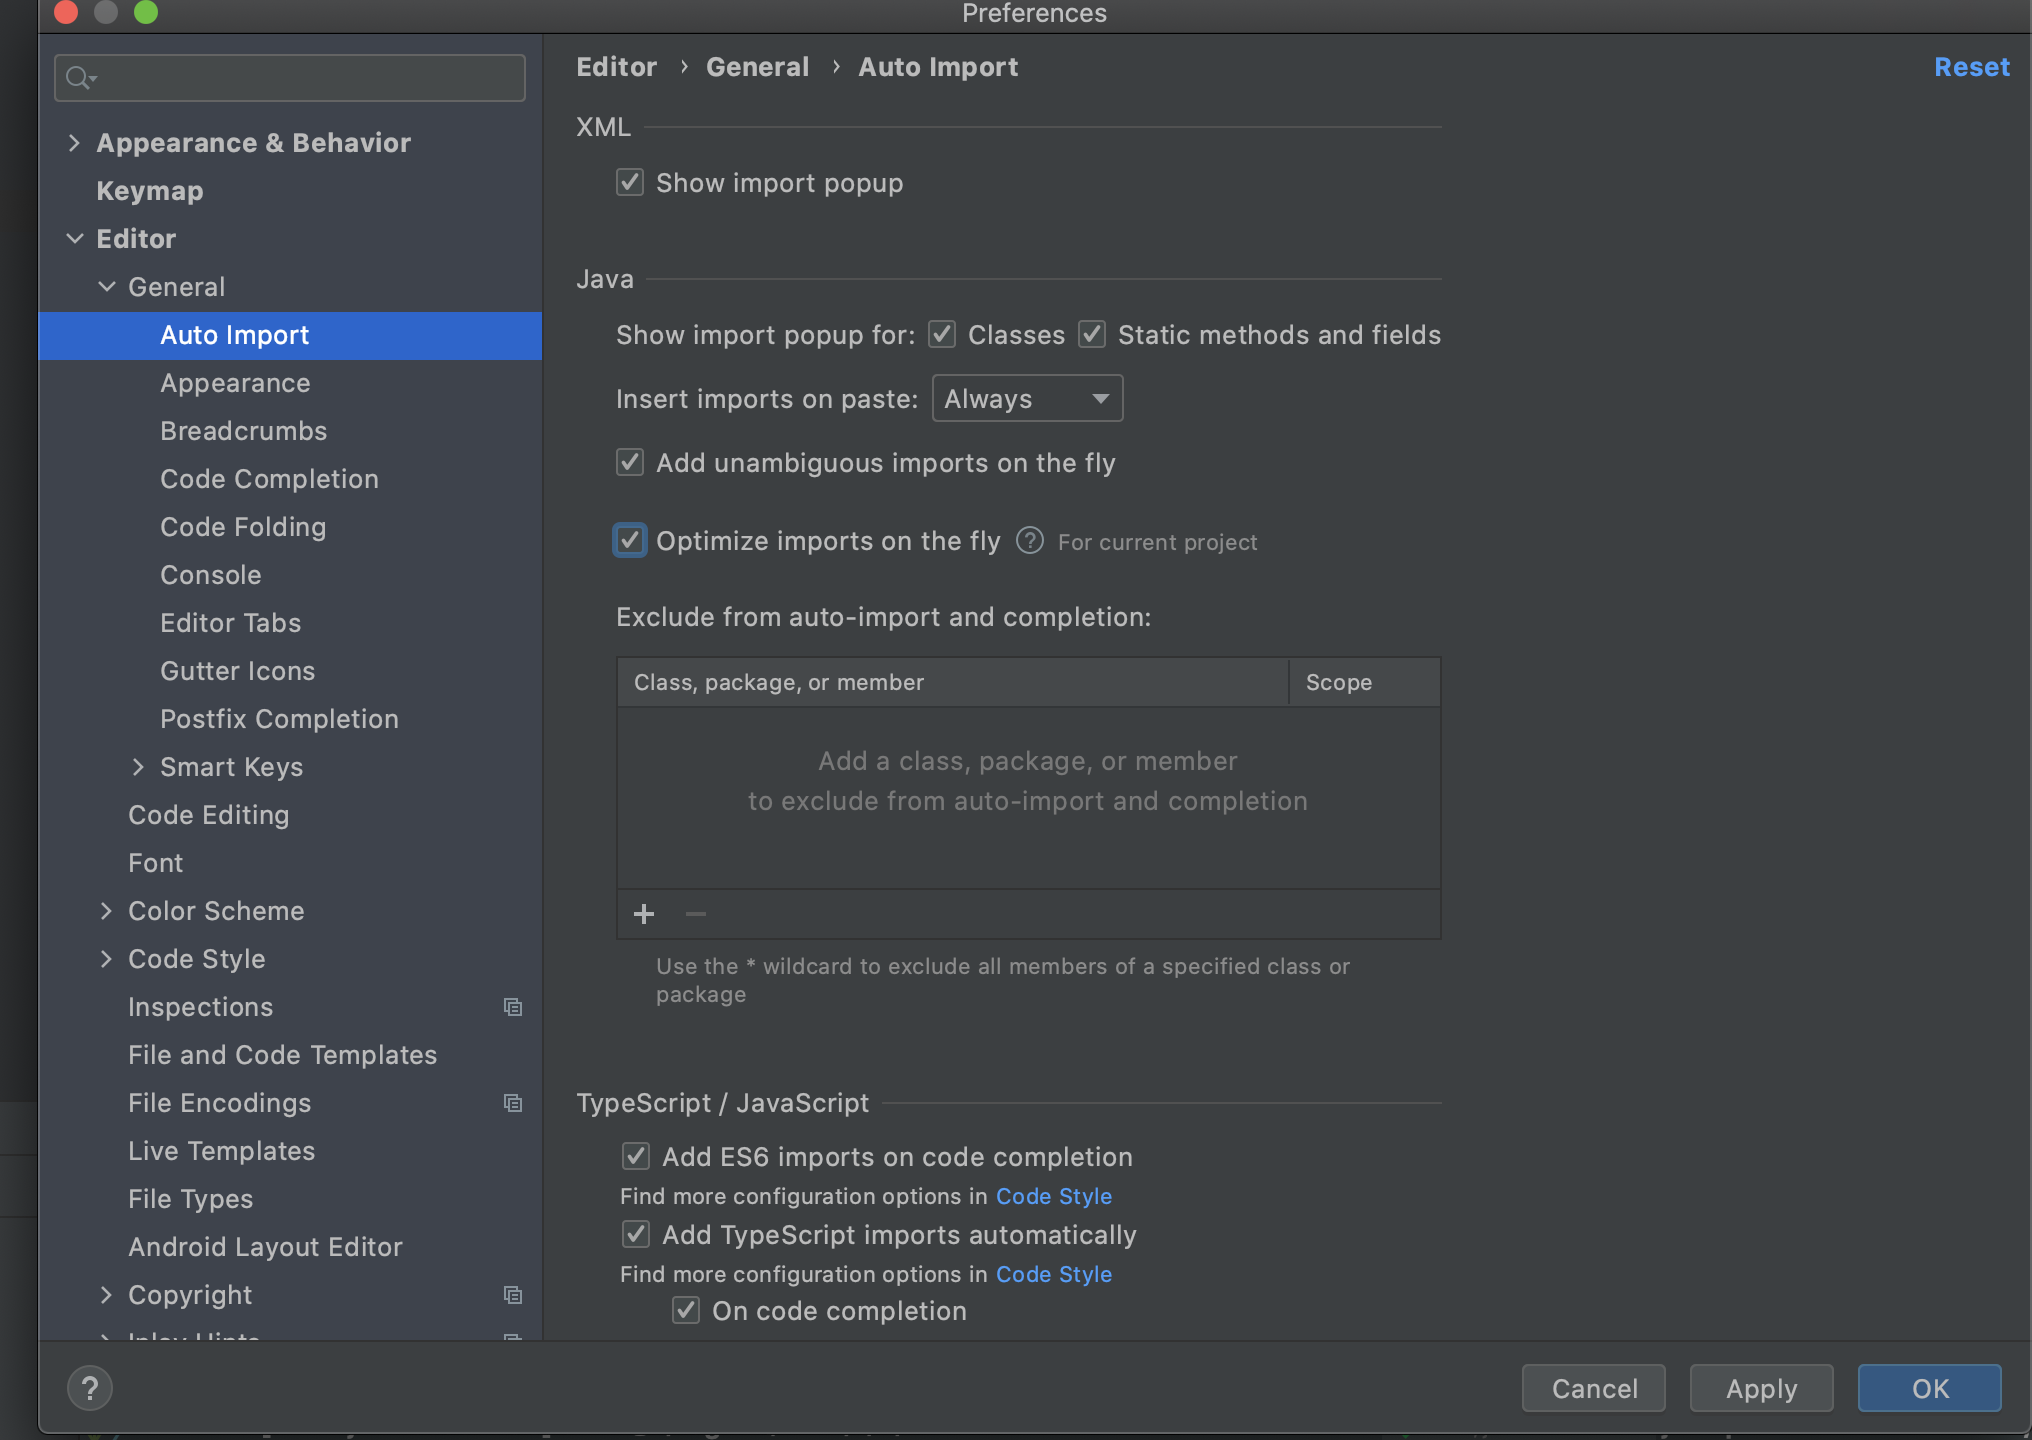Click the File Encodings project-level icon
This screenshot has height=1440, width=2032.
click(x=513, y=1103)
